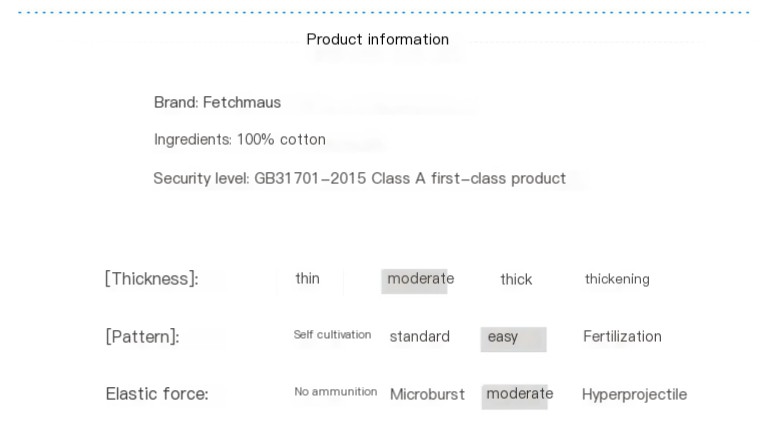Click the Elastic force row label
Viewport: 768px width, 435px height.
(x=157, y=394)
